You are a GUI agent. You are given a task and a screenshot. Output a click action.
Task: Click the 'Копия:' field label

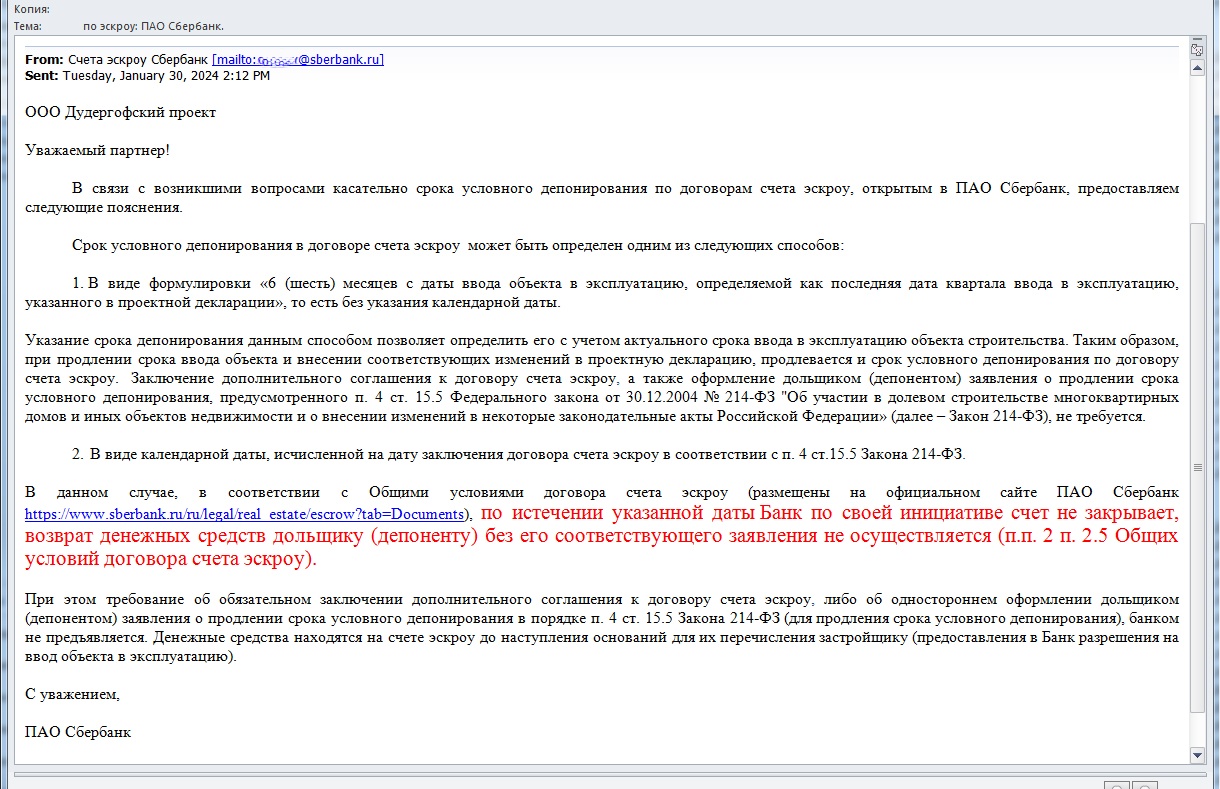pyautogui.click(x=32, y=9)
